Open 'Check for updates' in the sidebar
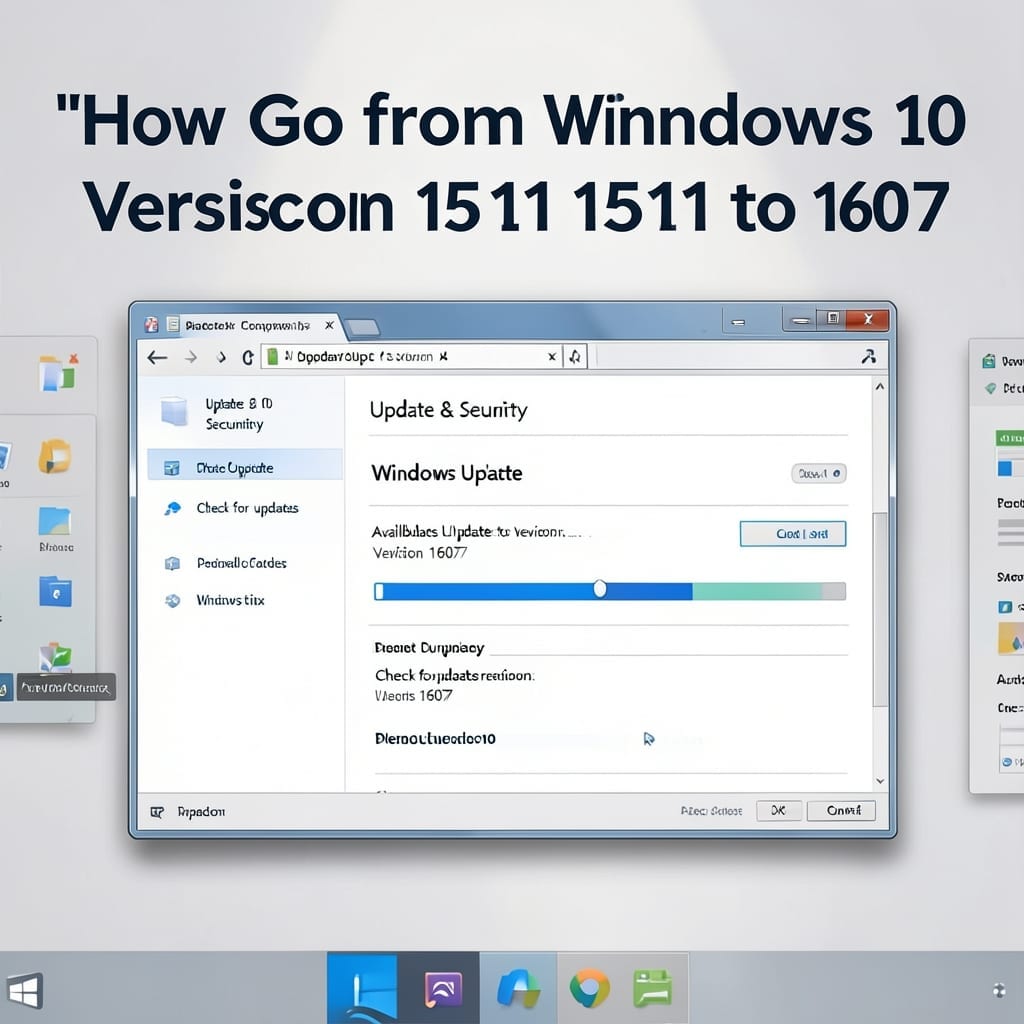 click(247, 508)
